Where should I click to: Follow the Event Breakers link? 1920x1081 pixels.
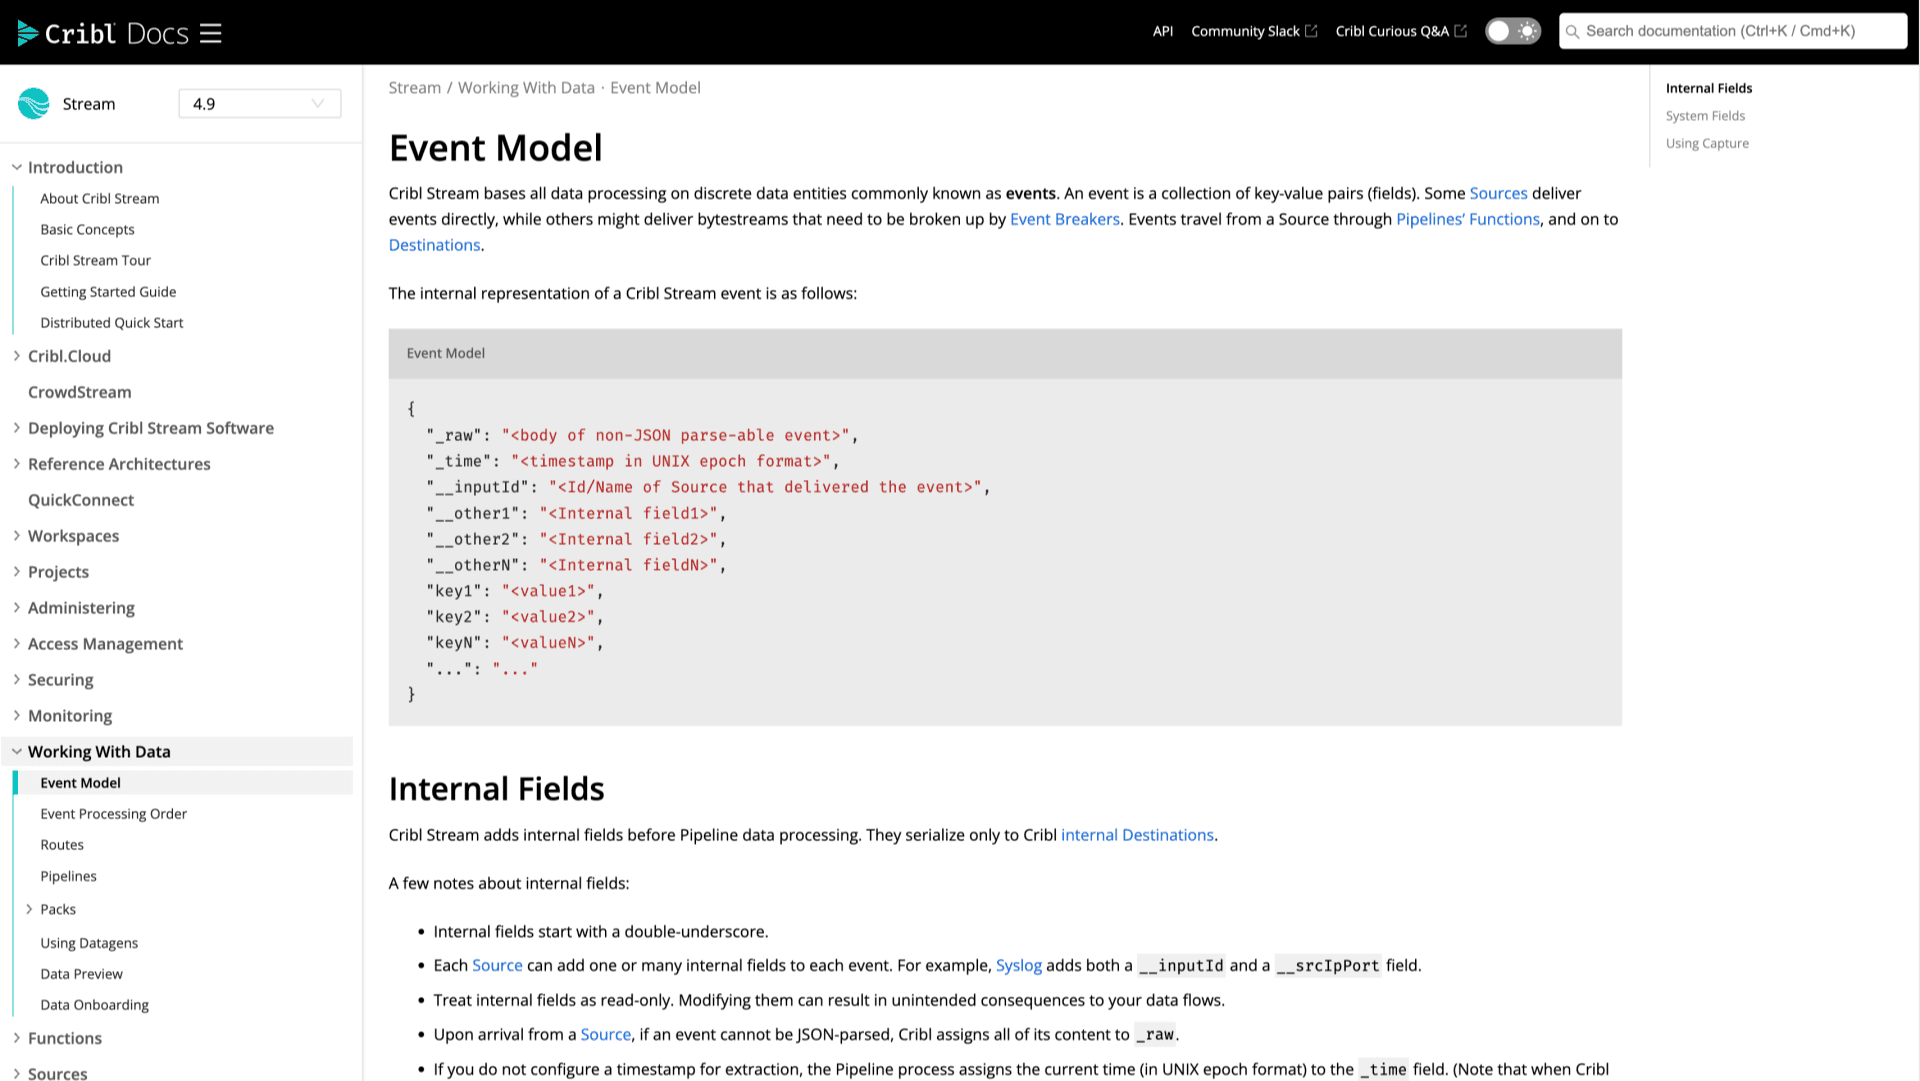1064,219
